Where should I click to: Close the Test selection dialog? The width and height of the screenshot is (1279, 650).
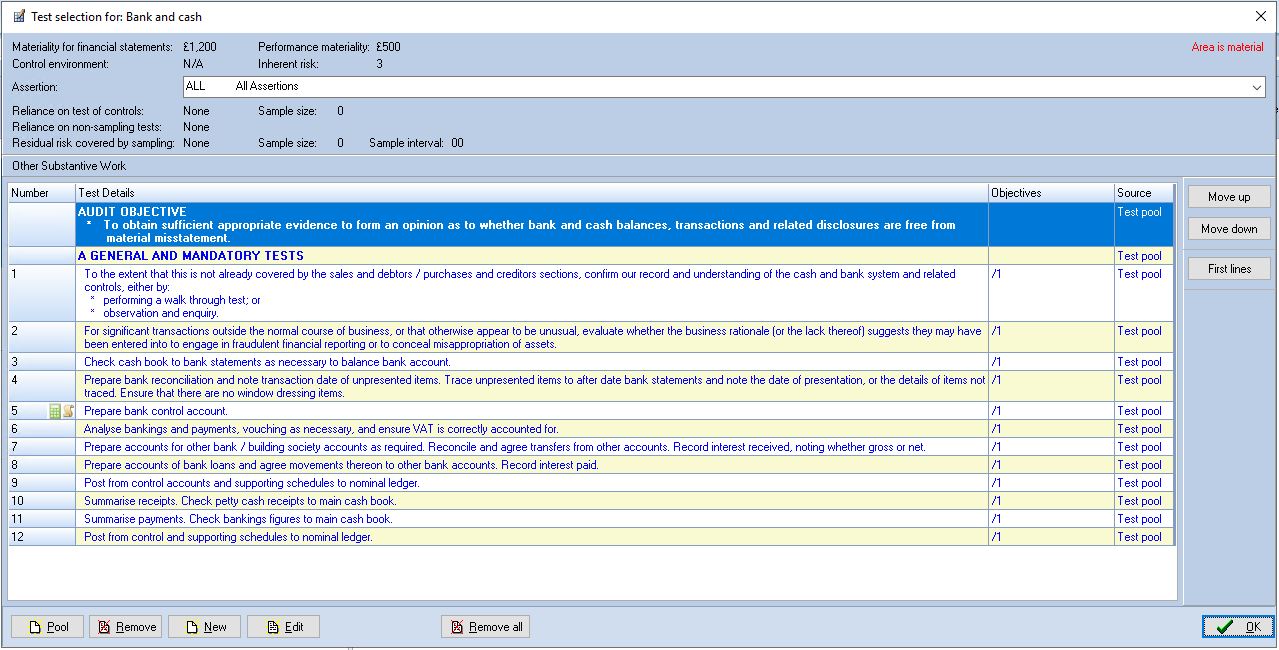point(1260,16)
